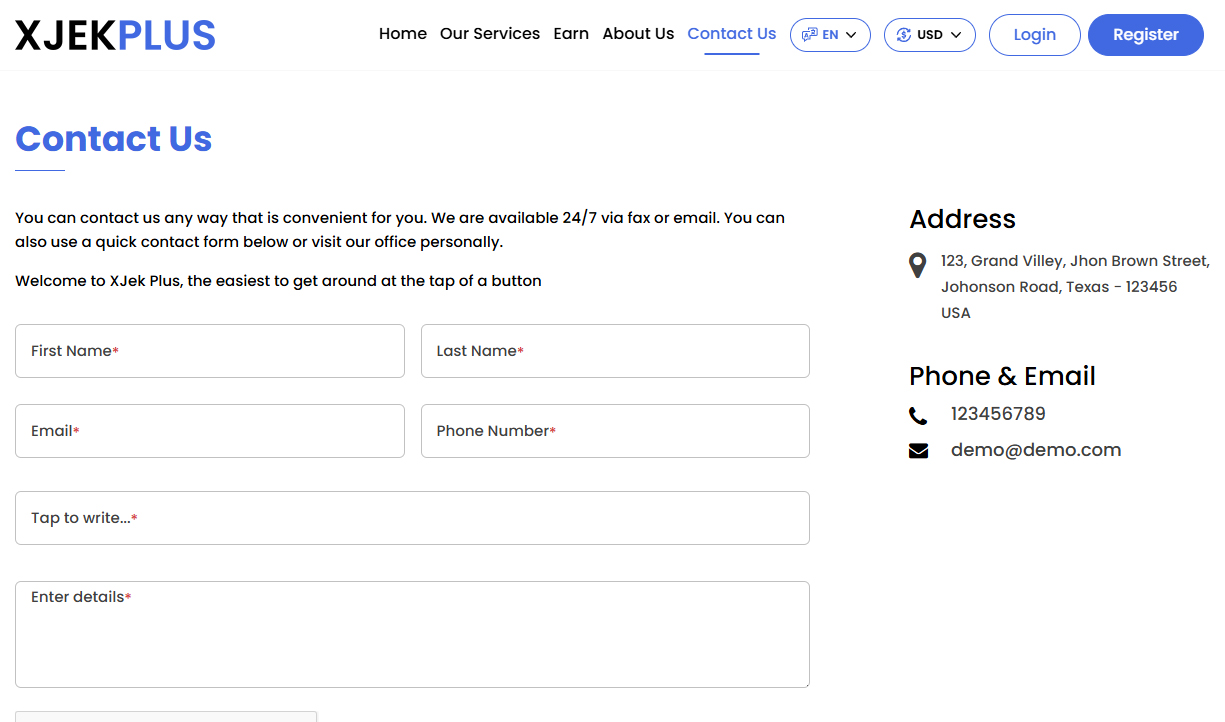Open the About Us page
The height and width of the screenshot is (722, 1225).
(x=638, y=33)
